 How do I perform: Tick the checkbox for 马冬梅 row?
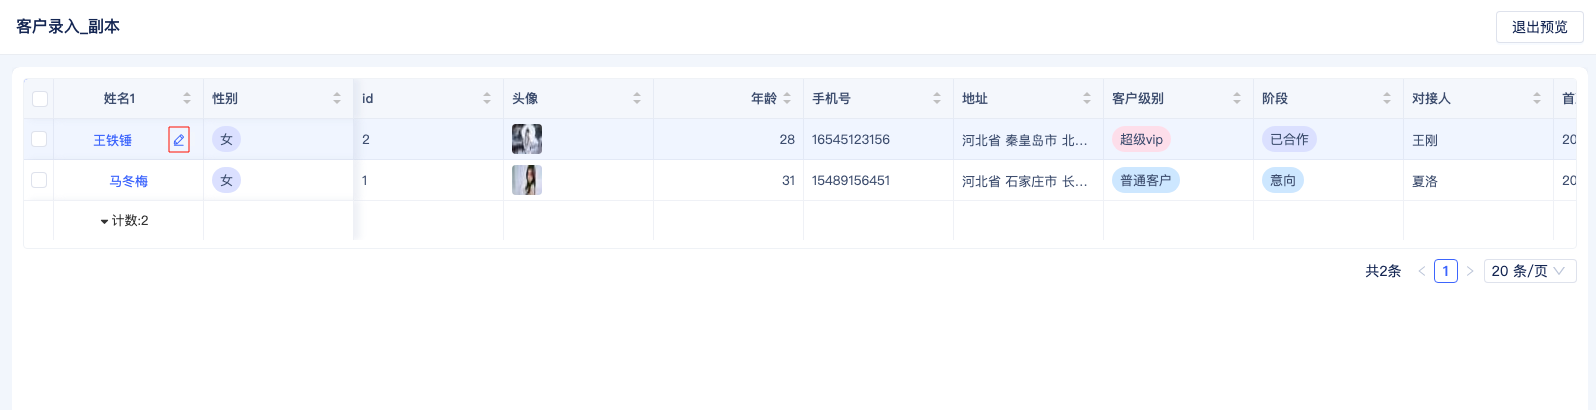point(39,180)
